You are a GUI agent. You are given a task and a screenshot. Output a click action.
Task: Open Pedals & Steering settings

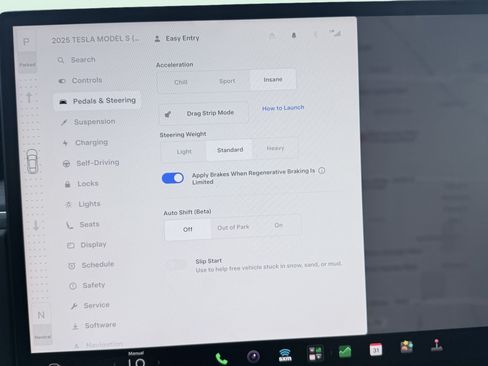pos(97,101)
